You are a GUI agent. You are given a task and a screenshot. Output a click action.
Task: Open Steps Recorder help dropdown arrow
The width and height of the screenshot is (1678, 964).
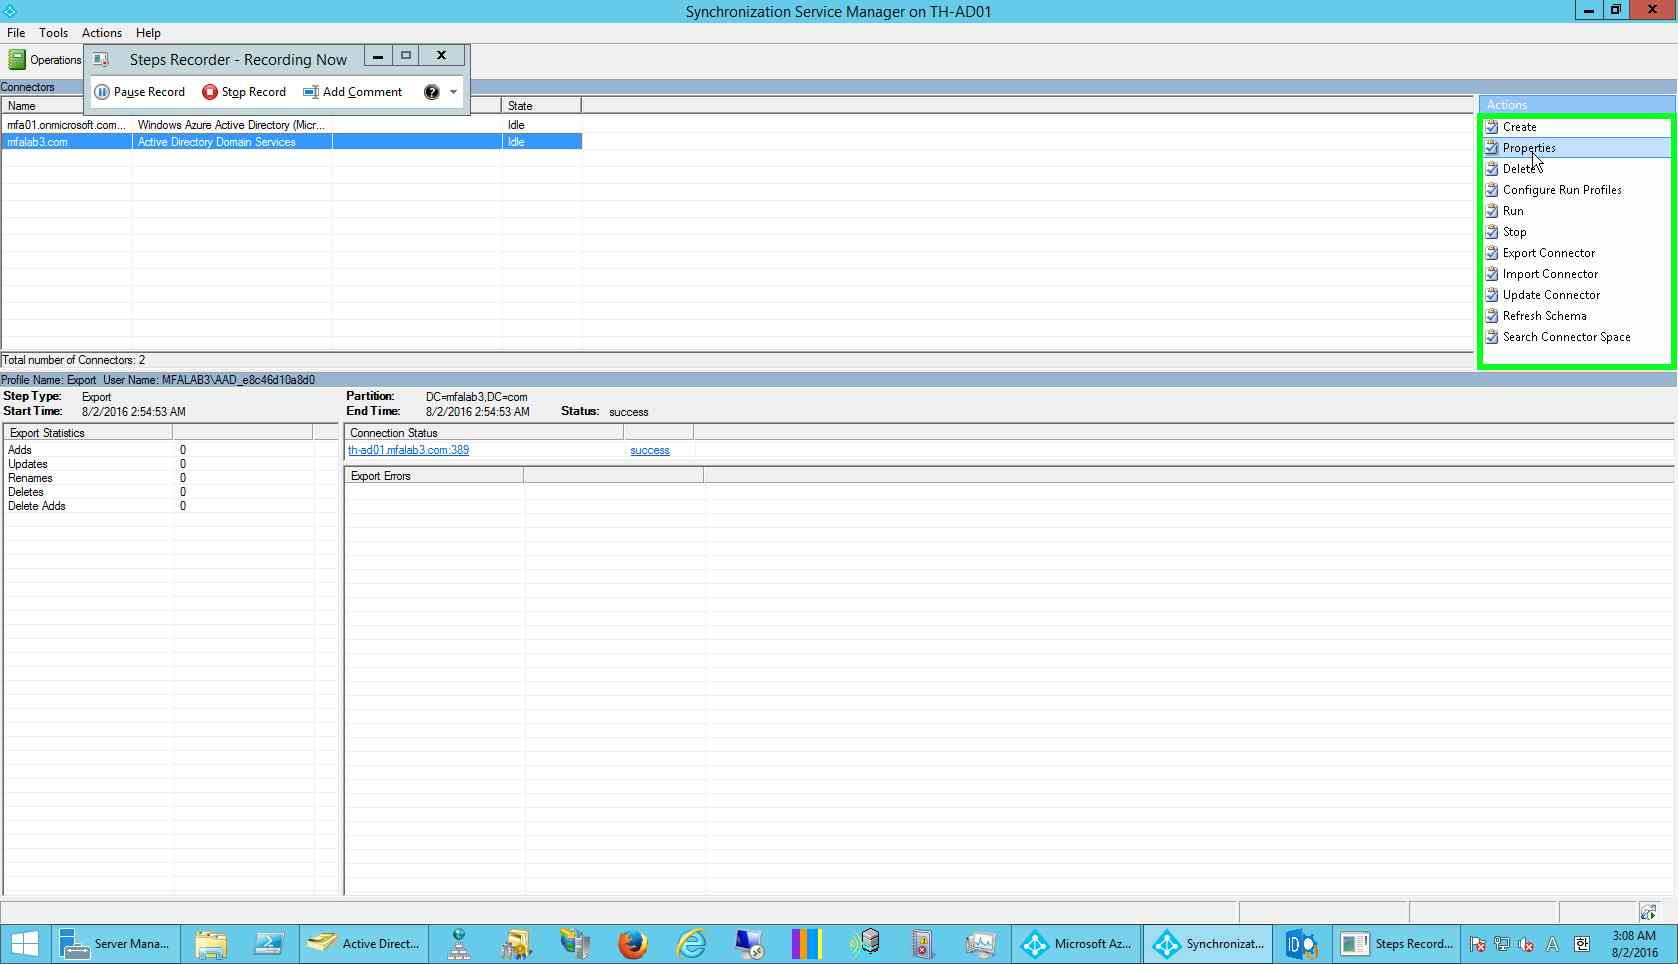[453, 92]
